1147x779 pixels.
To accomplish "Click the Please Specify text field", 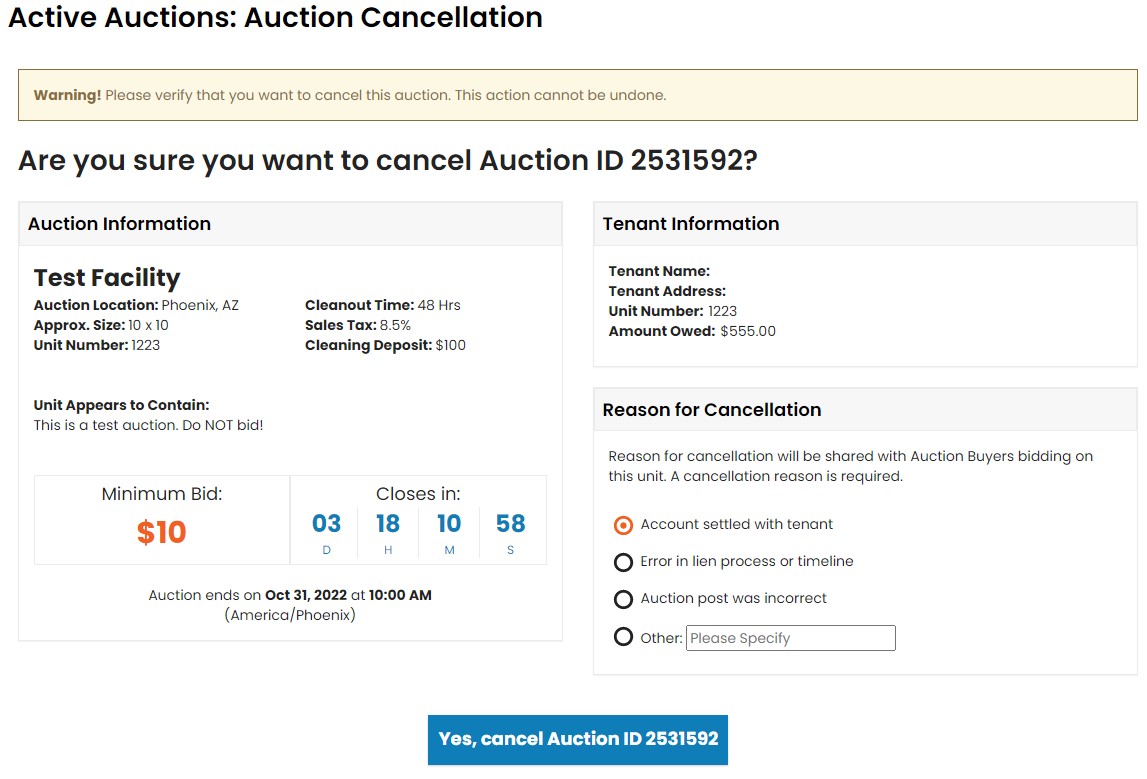I will [x=790, y=637].
